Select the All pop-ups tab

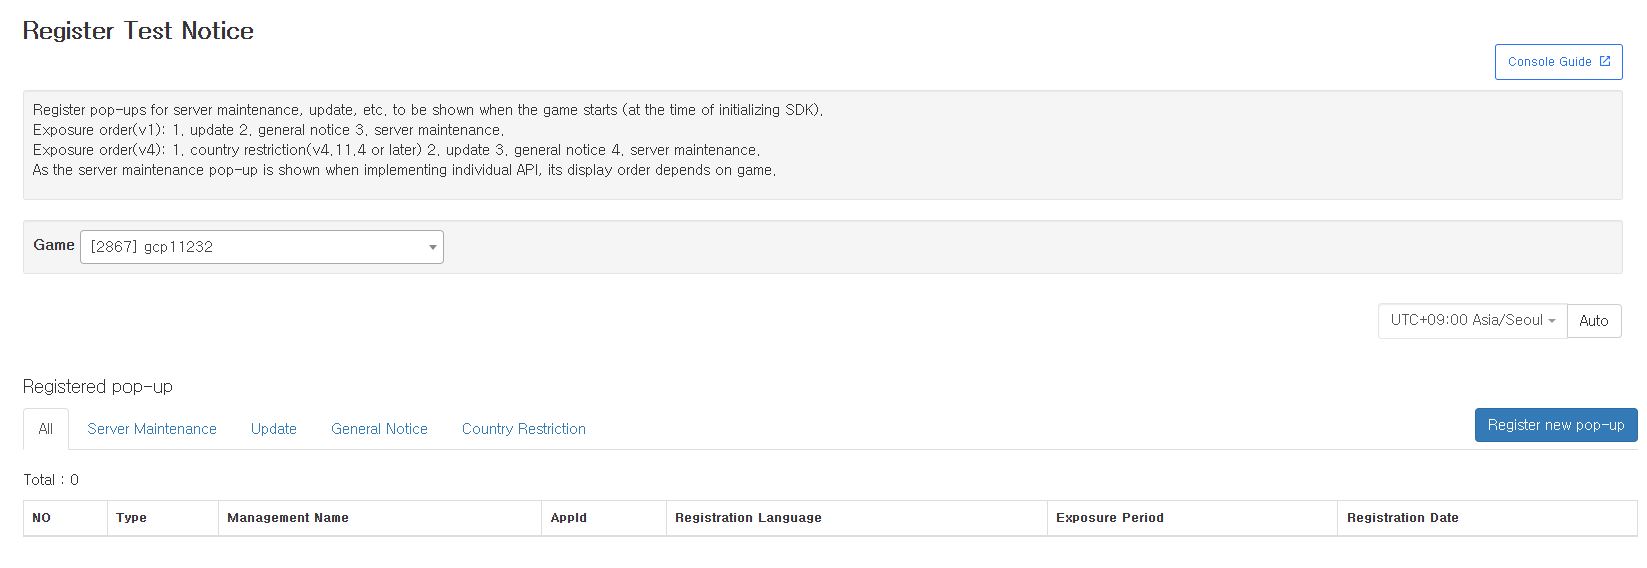pos(46,429)
